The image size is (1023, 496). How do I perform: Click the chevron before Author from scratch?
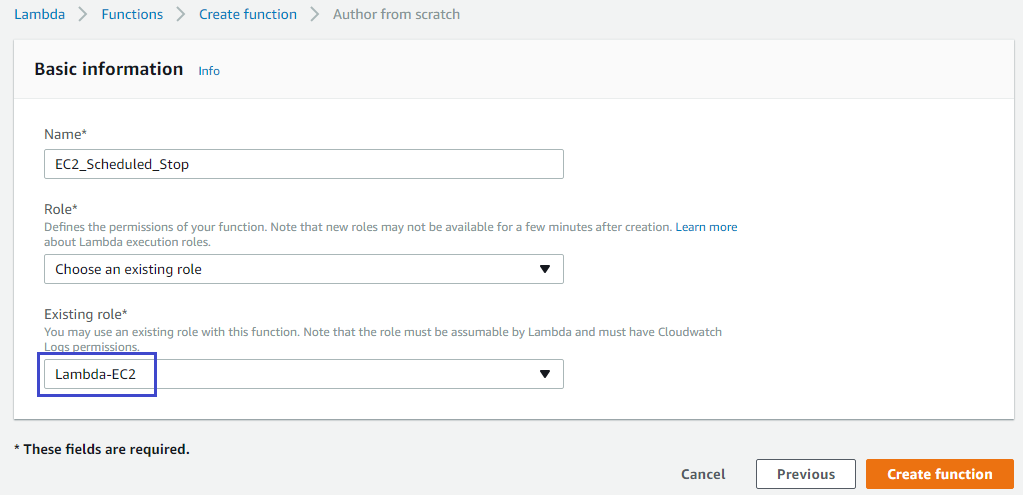click(x=315, y=14)
